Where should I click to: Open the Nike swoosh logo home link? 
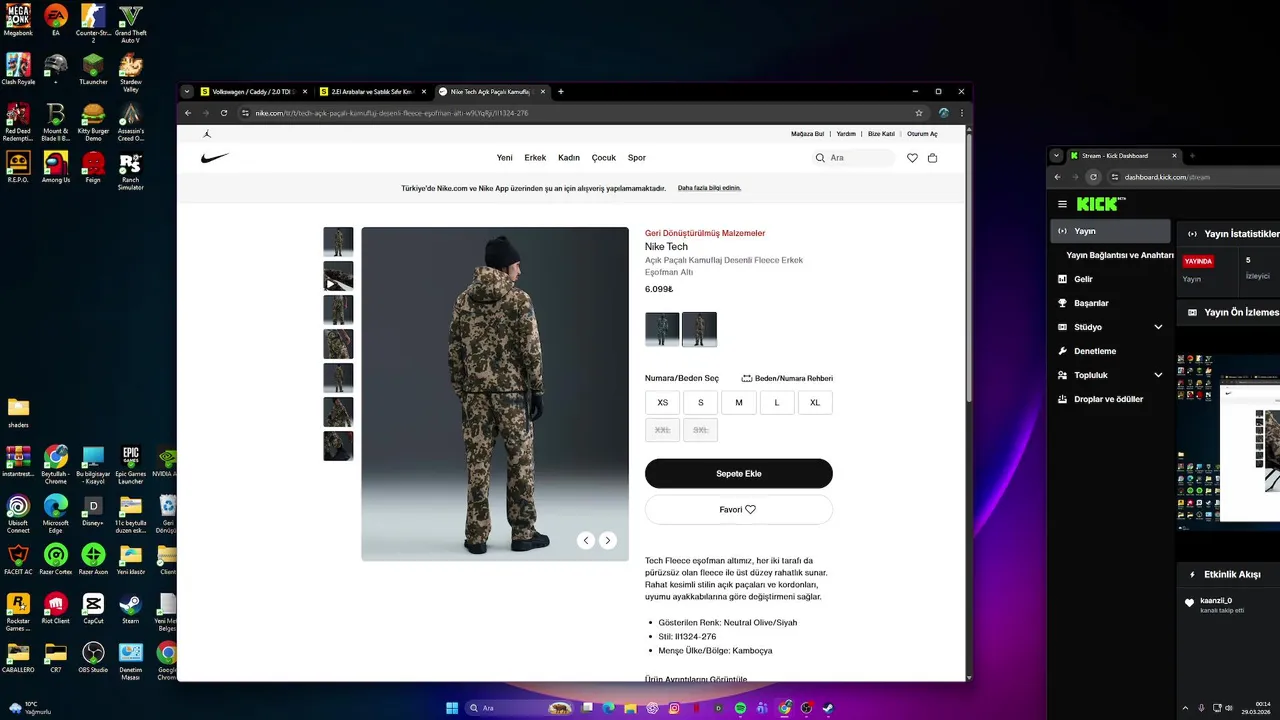tap(215, 158)
